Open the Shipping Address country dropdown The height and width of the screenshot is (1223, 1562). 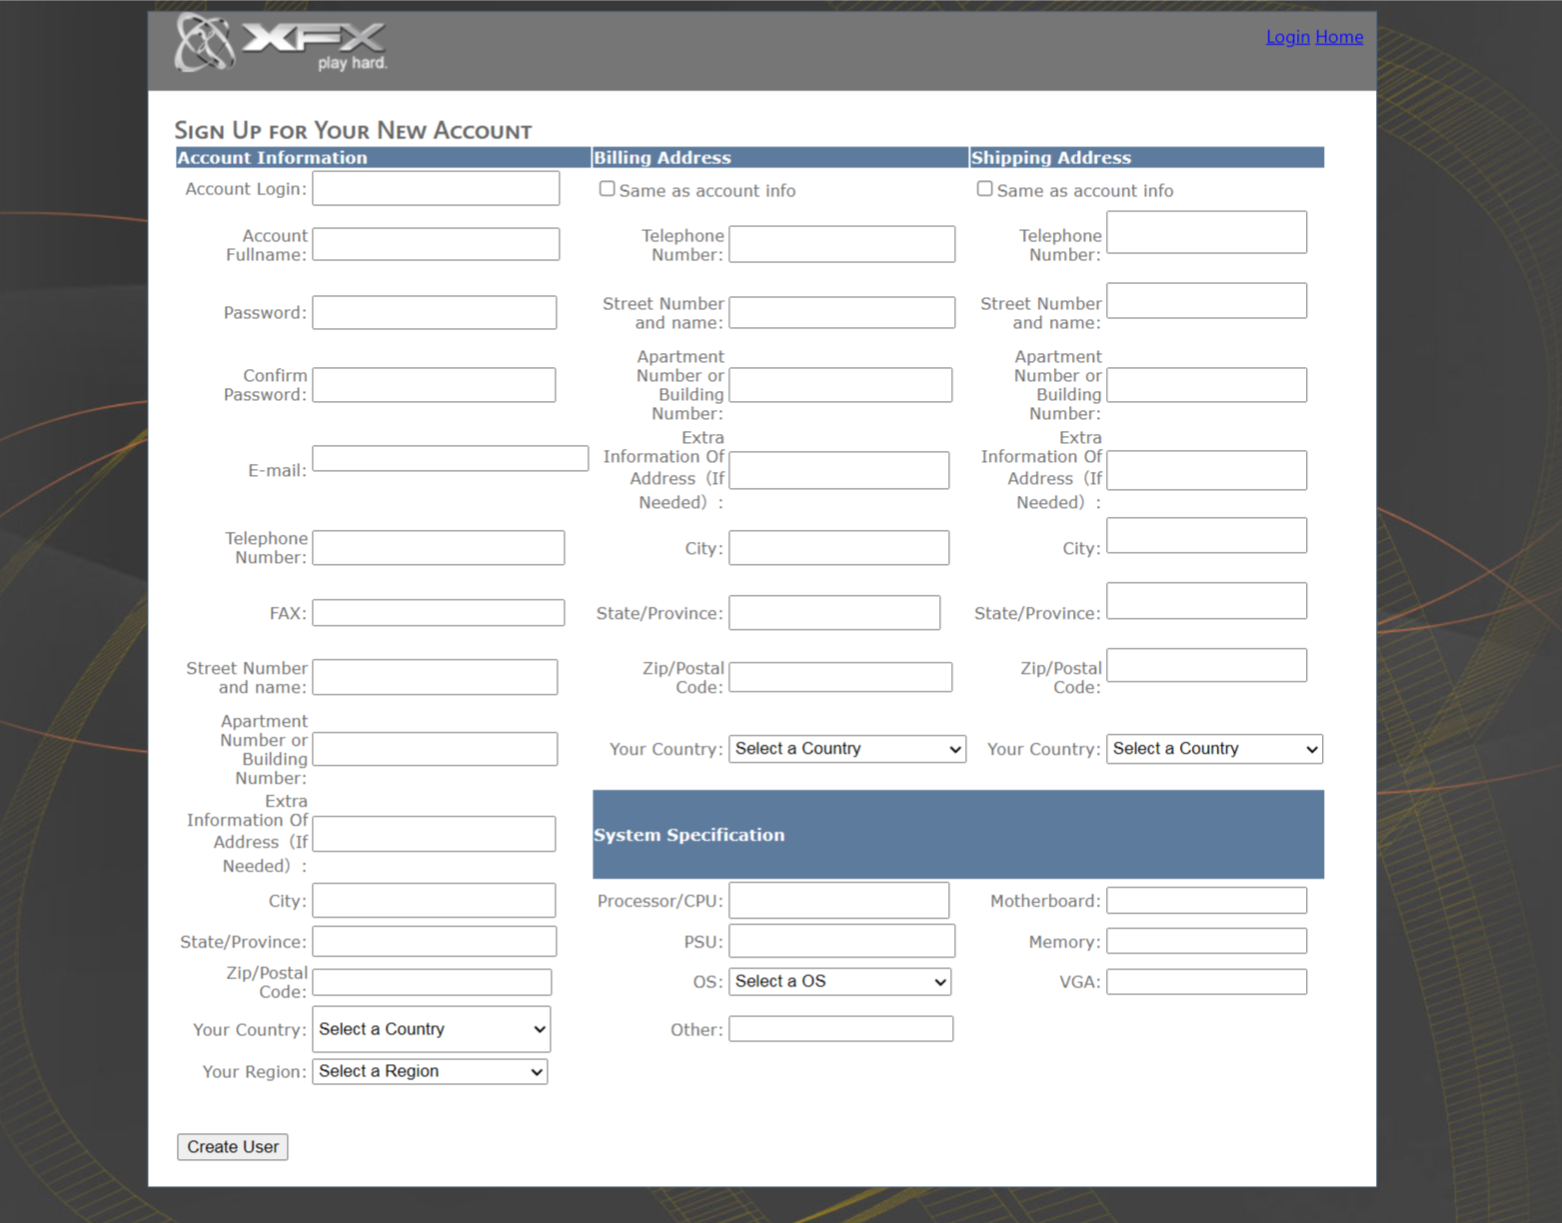click(1213, 749)
